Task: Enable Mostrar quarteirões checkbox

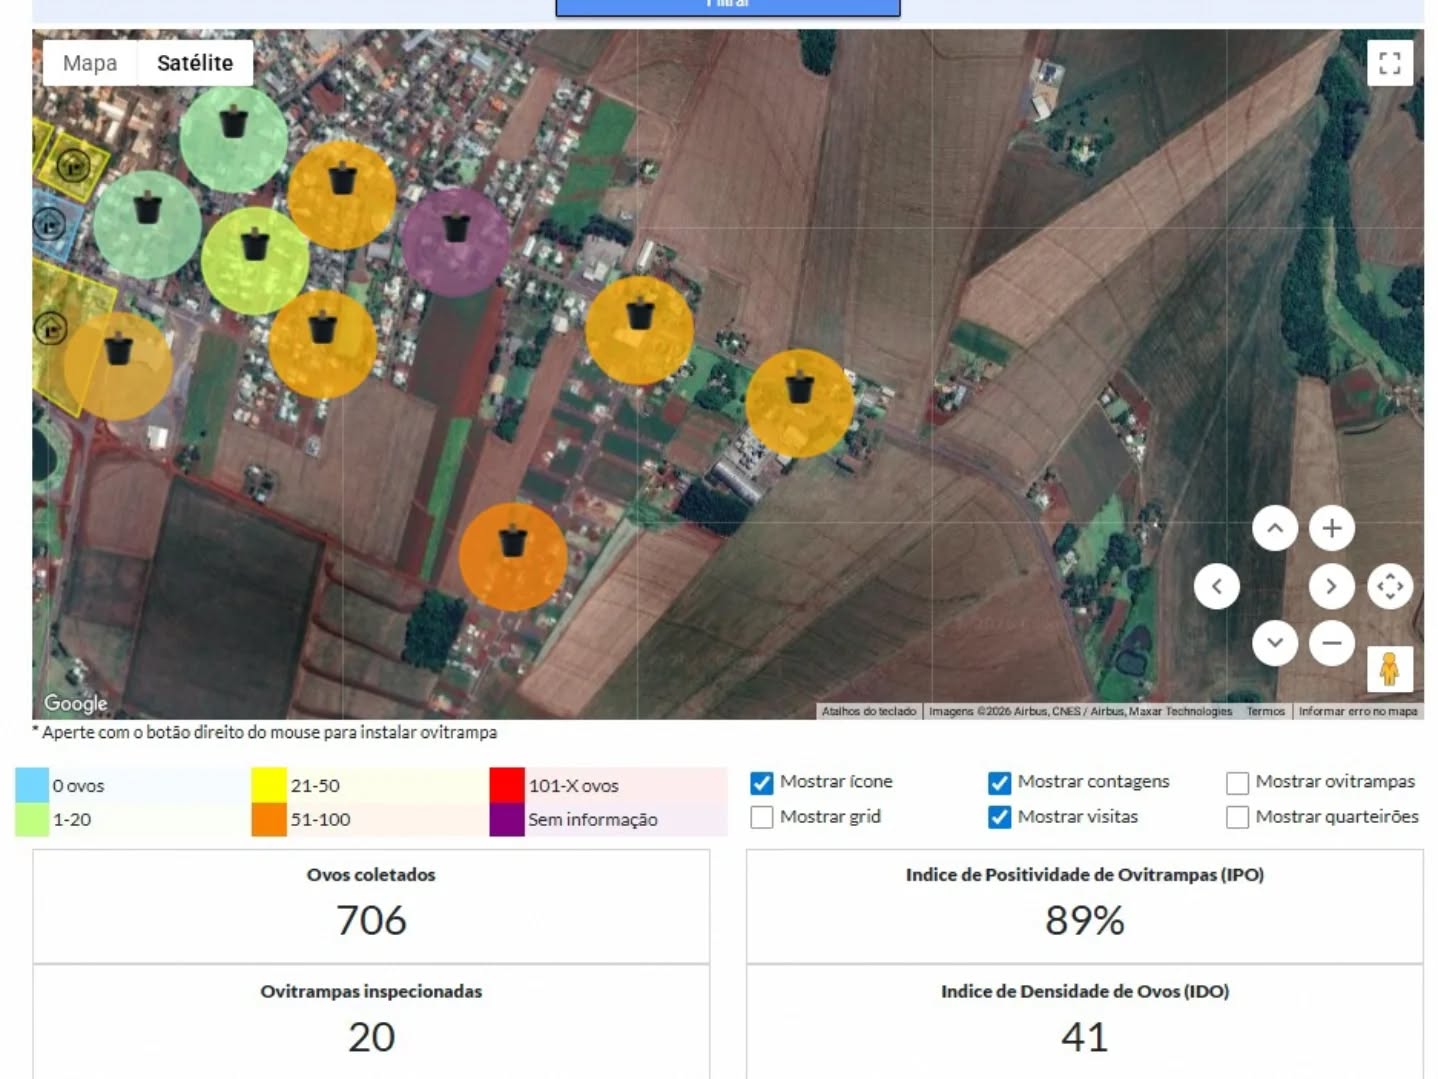Action: pos(1237,817)
